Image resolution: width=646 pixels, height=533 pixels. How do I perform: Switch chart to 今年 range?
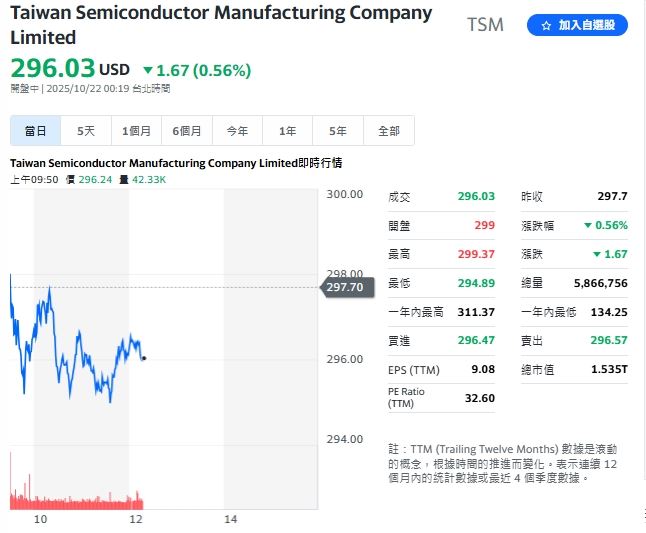click(237, 131)
